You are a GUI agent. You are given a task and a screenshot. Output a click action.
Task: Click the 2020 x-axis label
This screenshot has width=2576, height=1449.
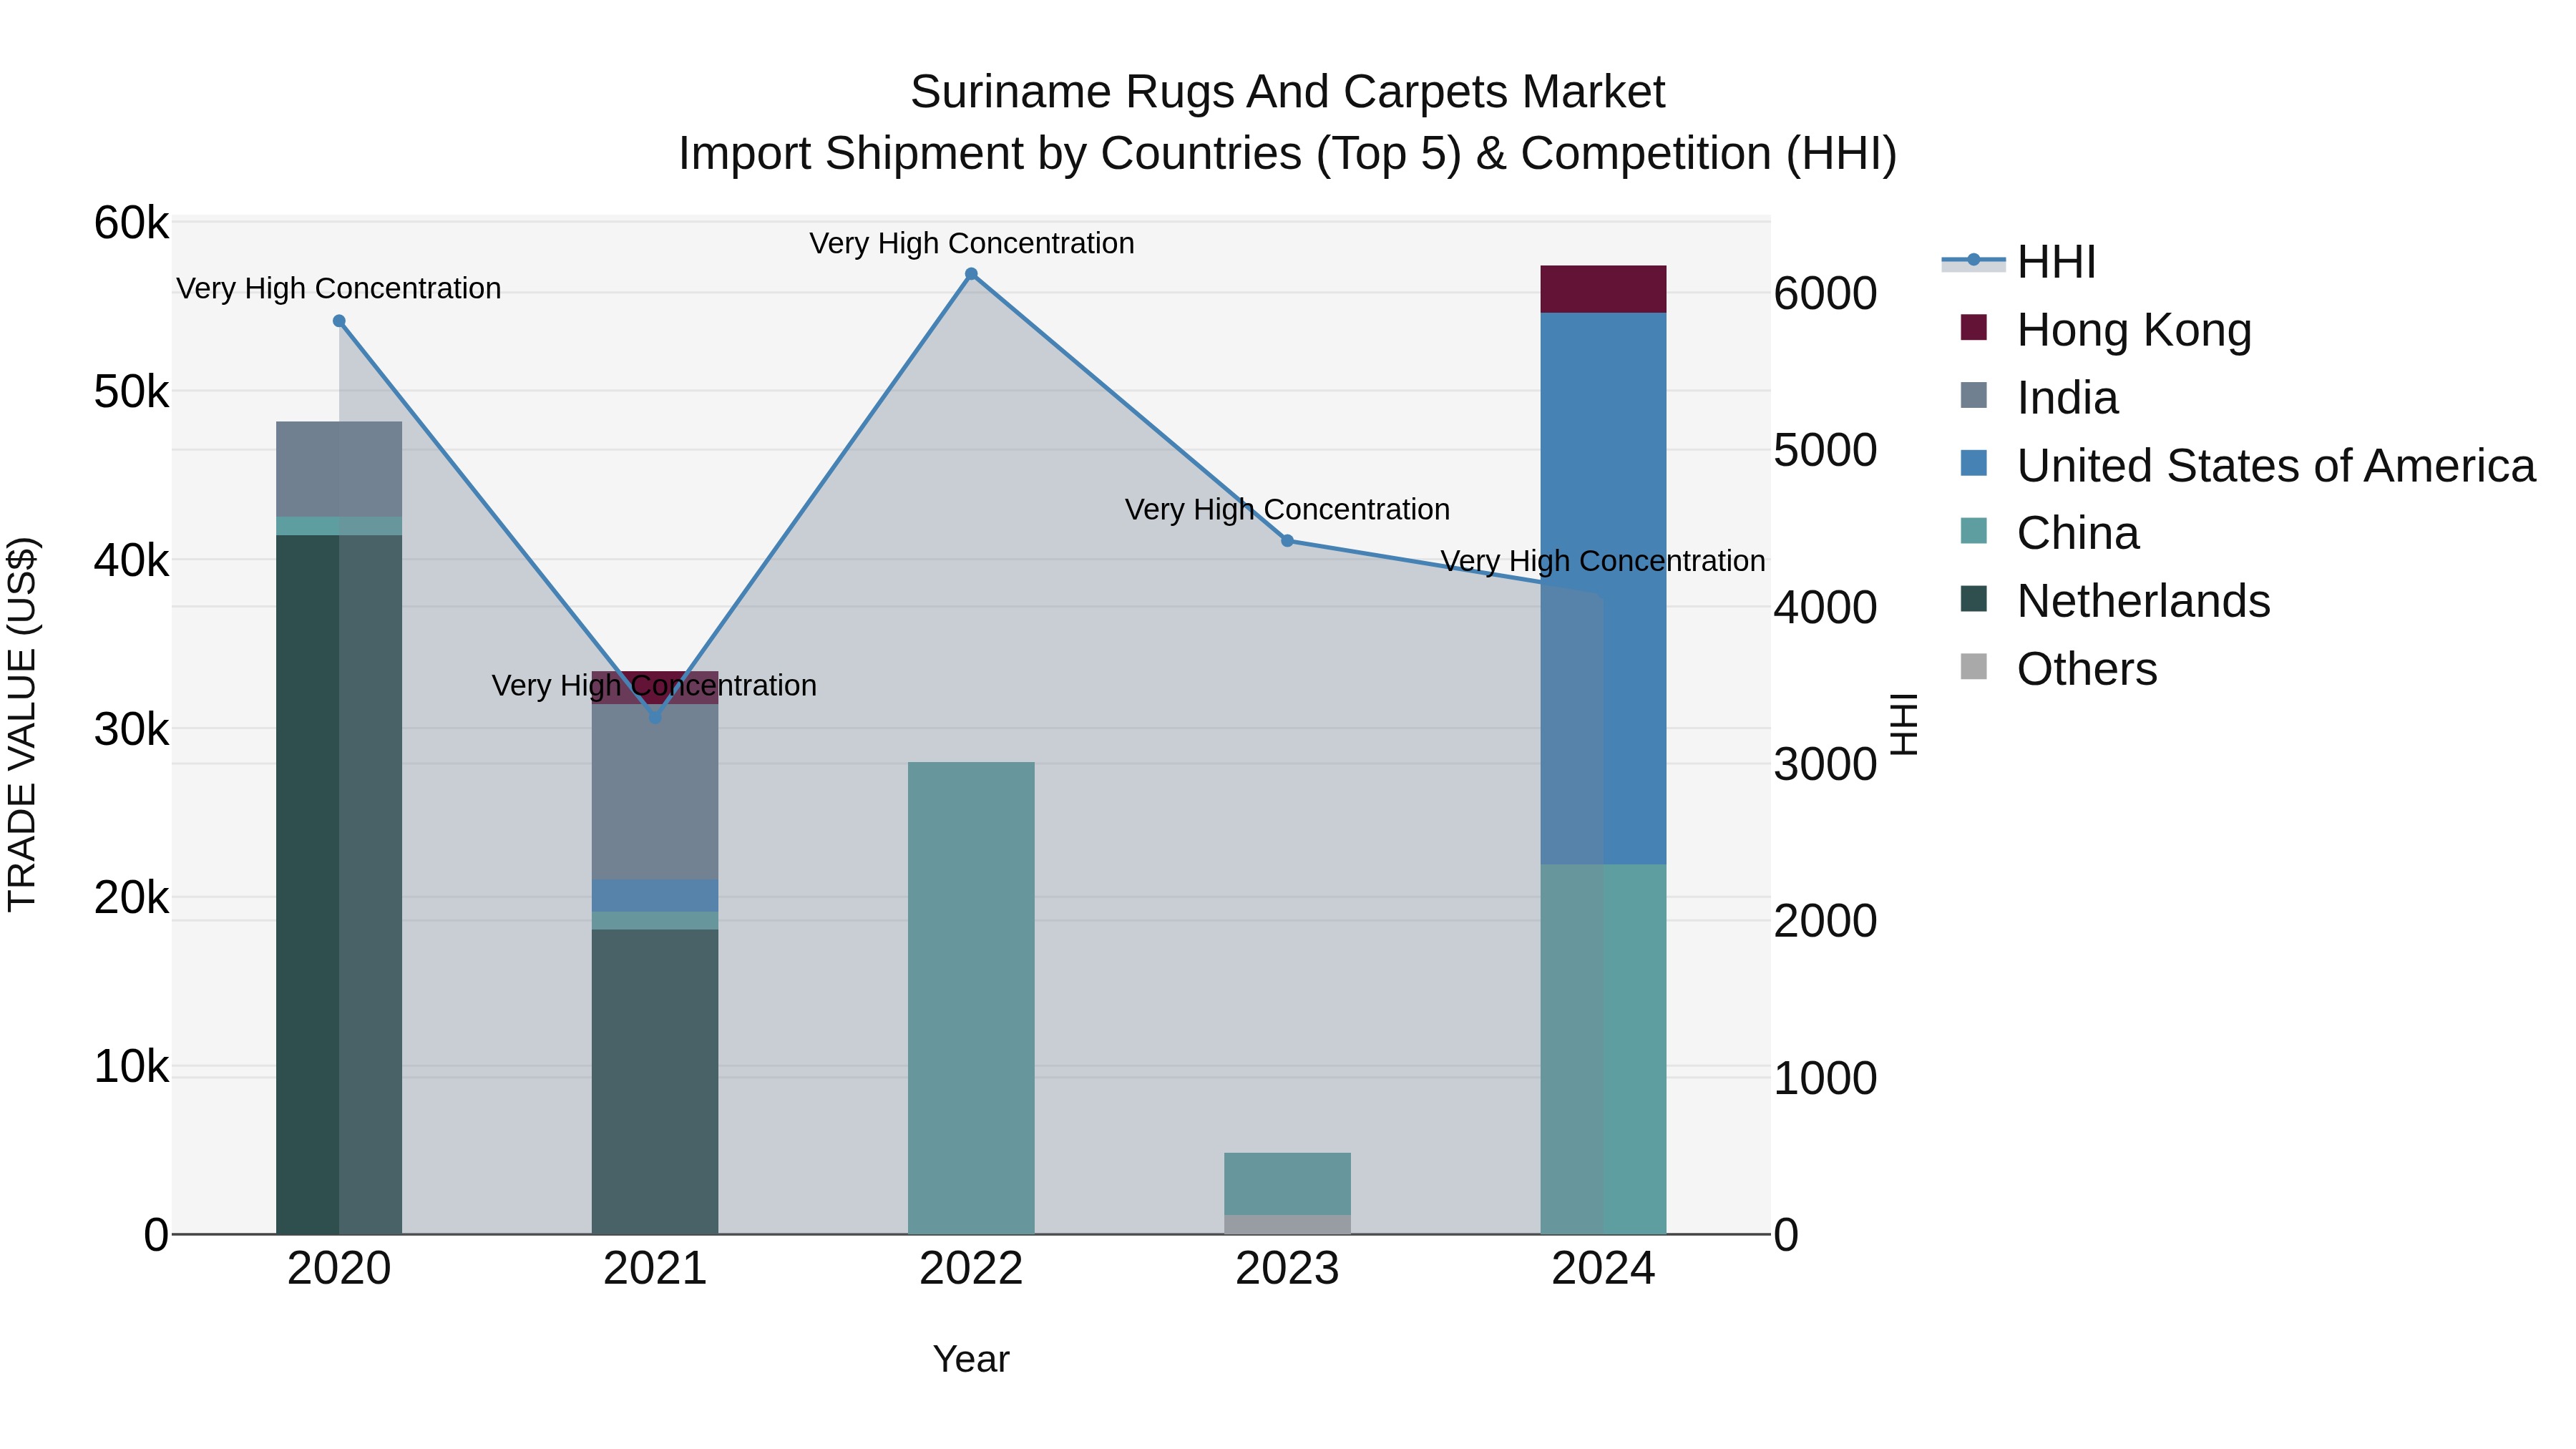[339, 1269]
